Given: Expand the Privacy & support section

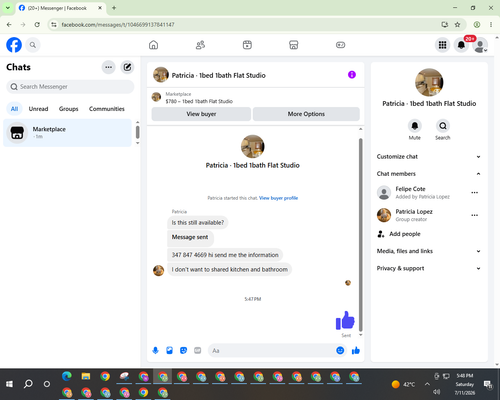Looking at the screenshot, I should pyautogui.click(x=429, y=268).
